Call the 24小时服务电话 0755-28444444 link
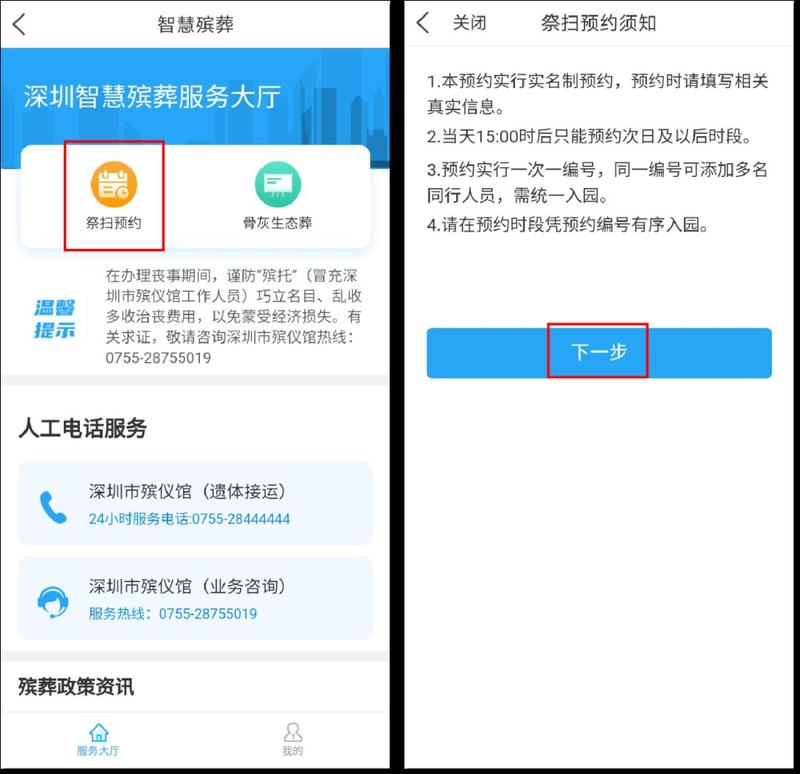 click(x=189, y=519)
